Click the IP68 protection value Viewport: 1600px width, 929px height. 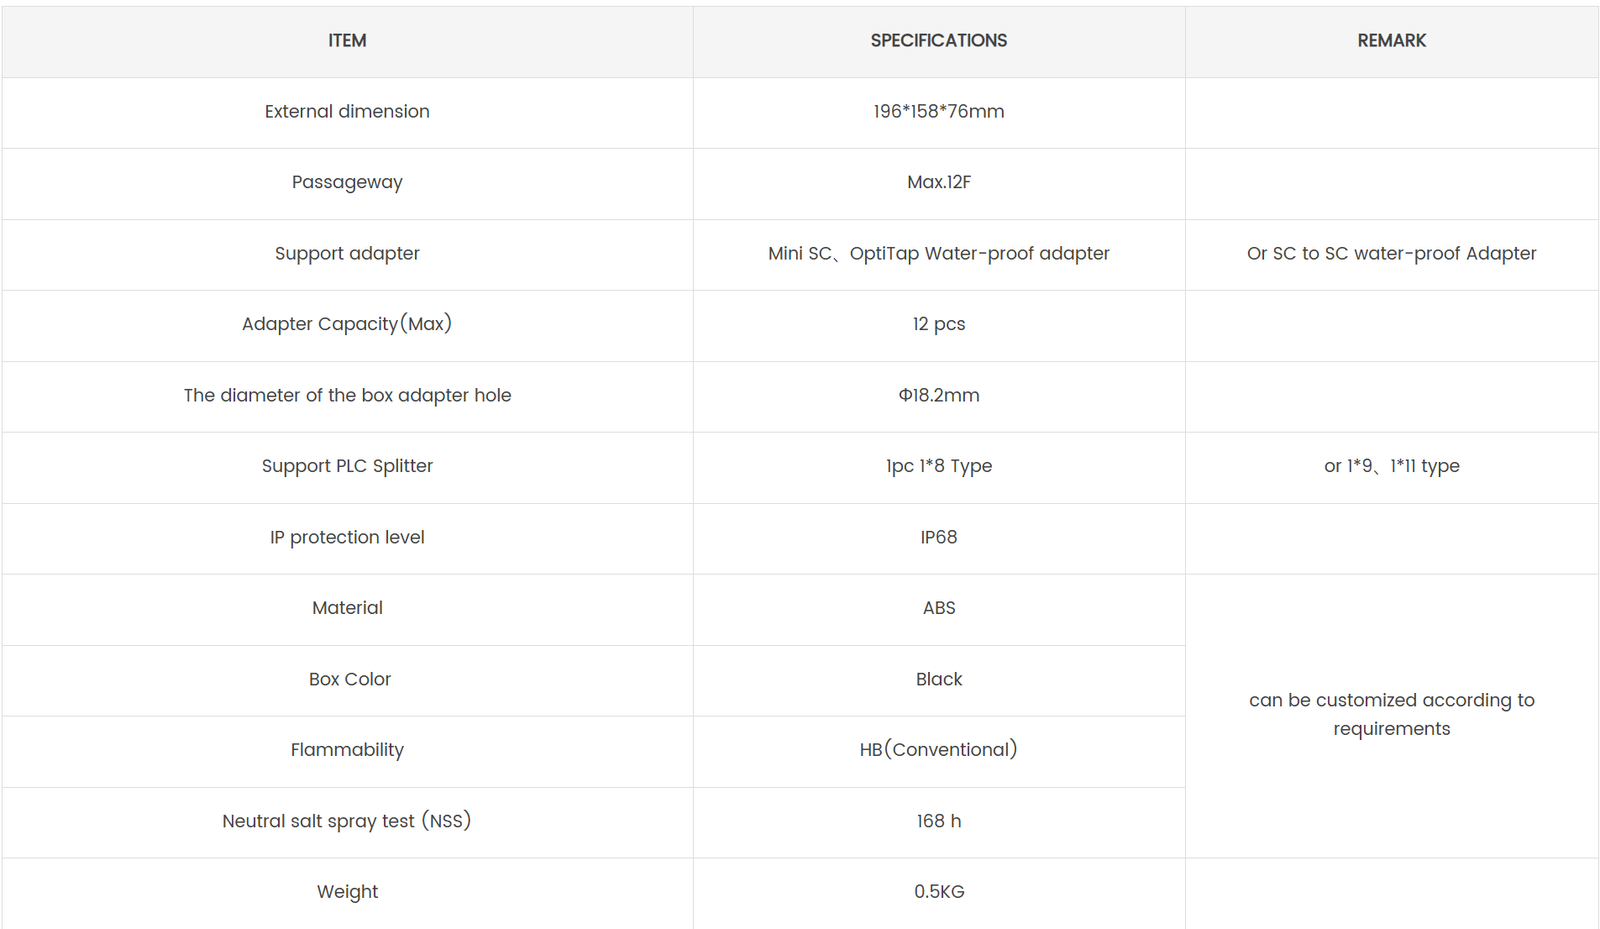click(x=938, y=538)
